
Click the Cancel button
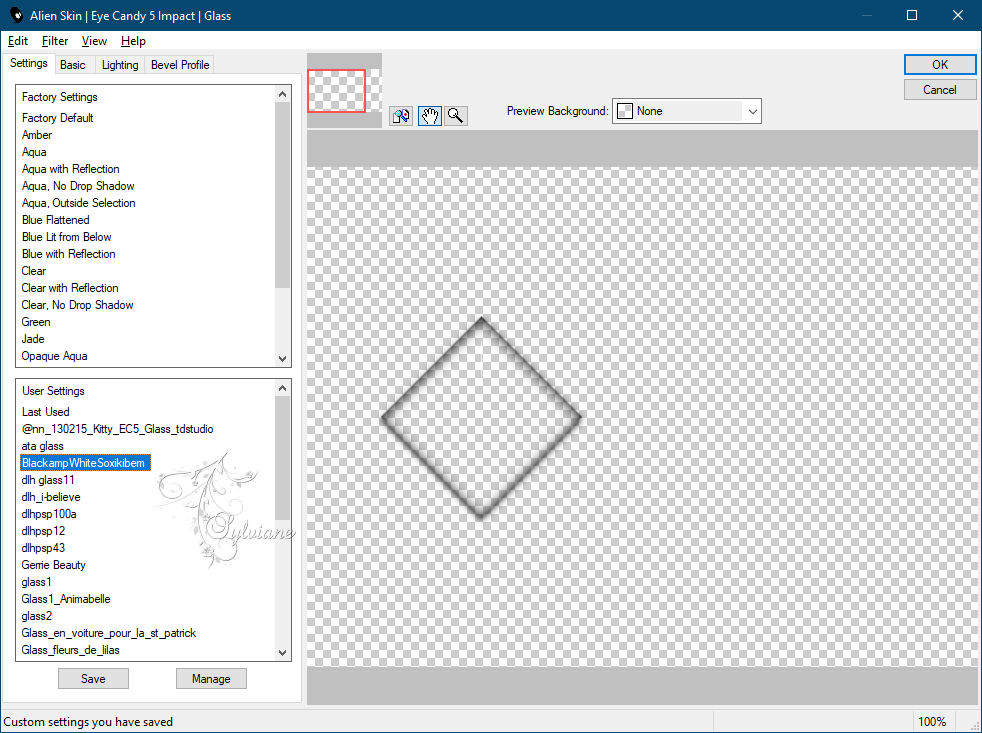click(x=939, y=90)
